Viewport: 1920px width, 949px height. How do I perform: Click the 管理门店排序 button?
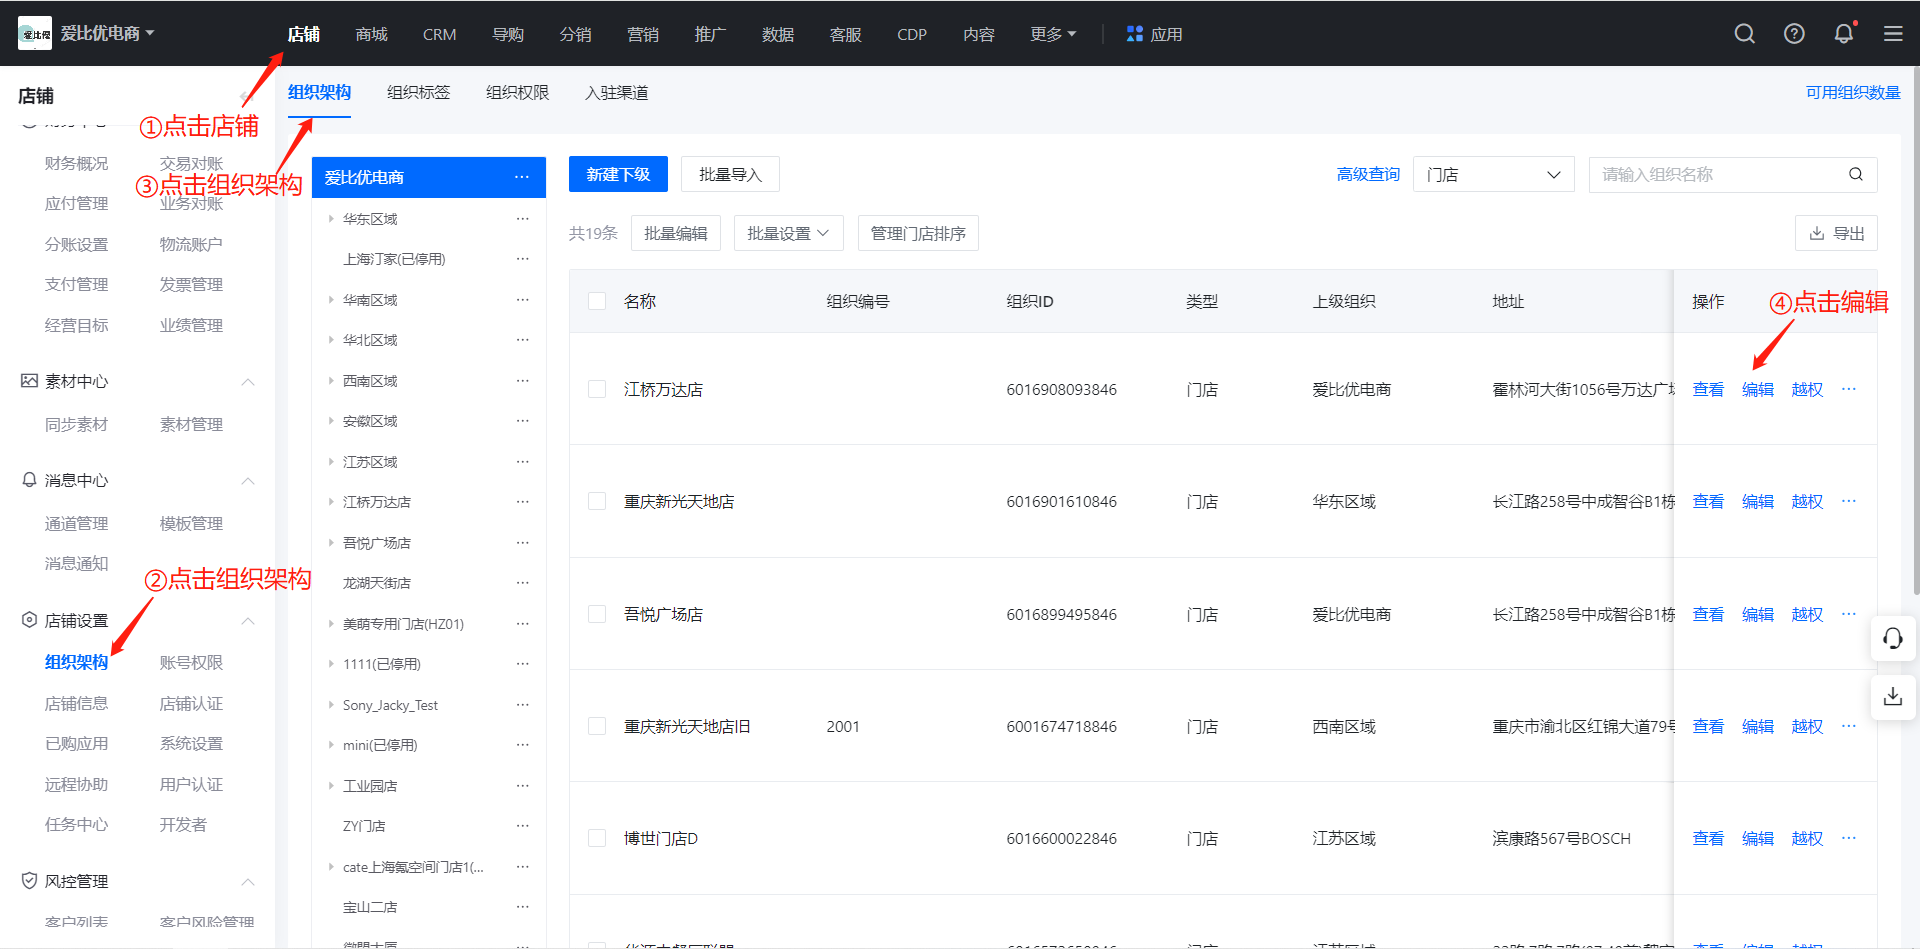pyautogui.click(x=918, y=233)
